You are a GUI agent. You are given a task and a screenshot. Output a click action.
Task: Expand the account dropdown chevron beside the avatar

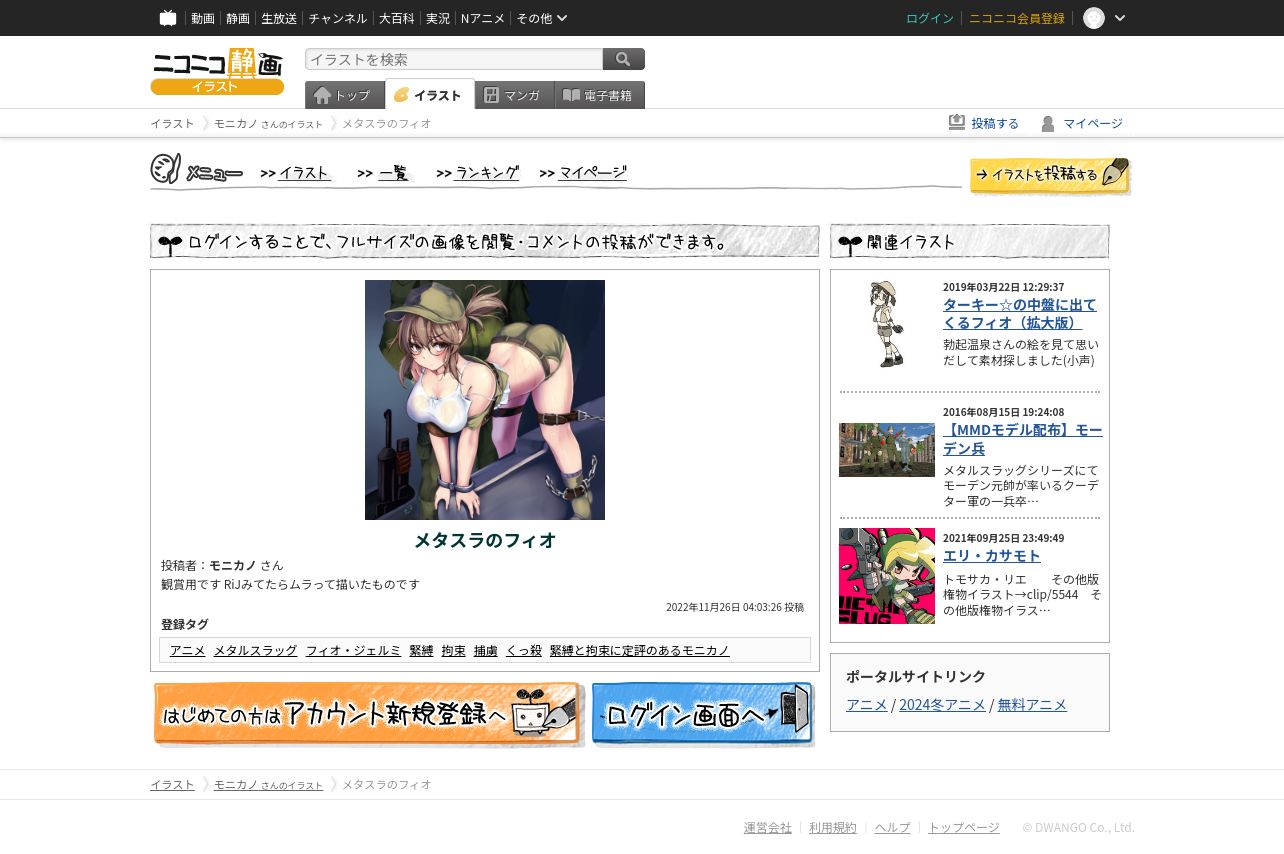1120,18
